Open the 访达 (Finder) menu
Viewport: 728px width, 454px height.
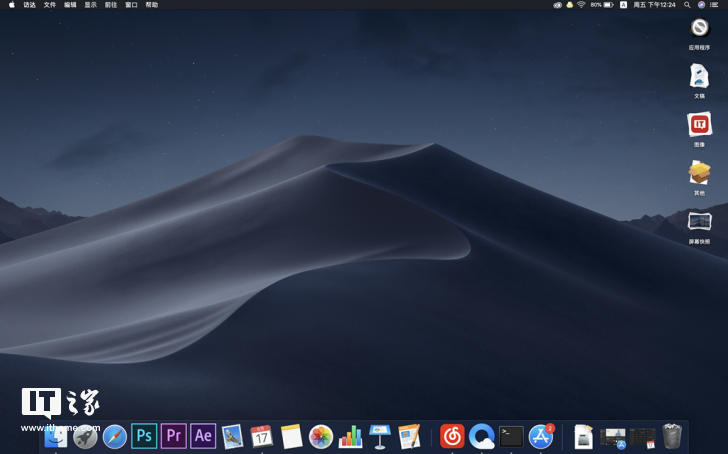tap(30, 5)
